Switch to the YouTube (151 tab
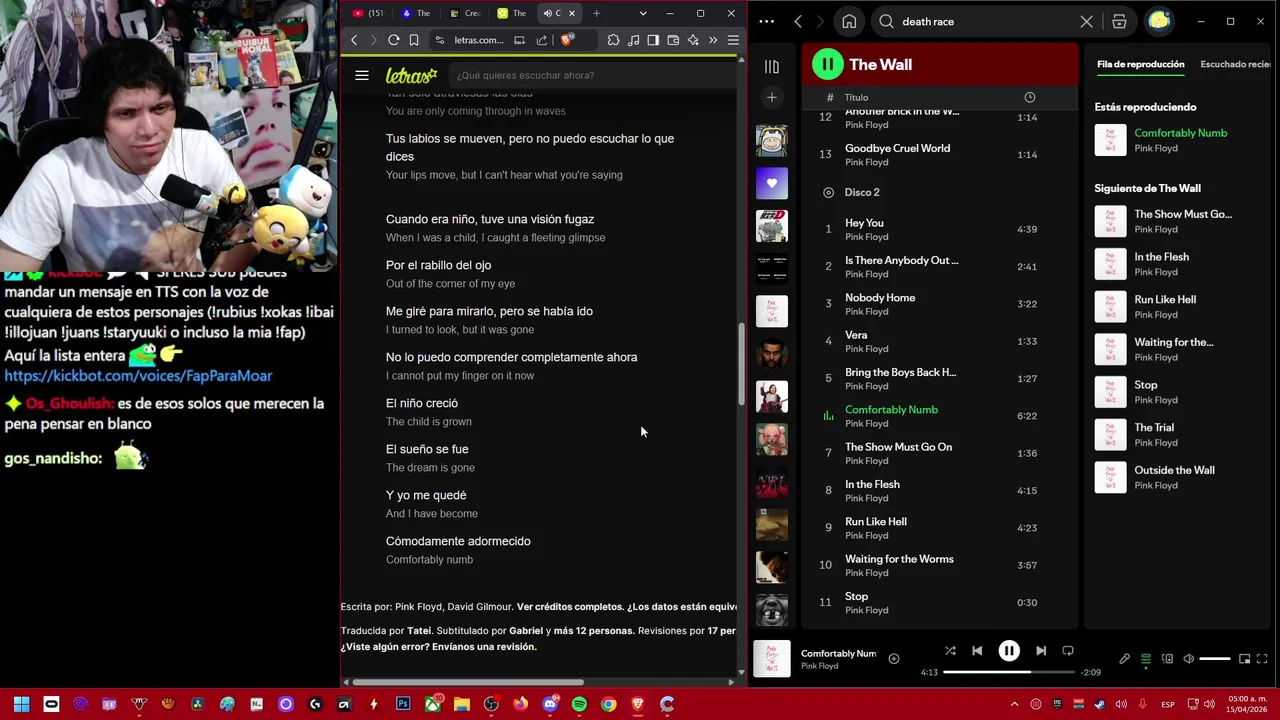1280x720 pixels. click(x=368, y=13)
